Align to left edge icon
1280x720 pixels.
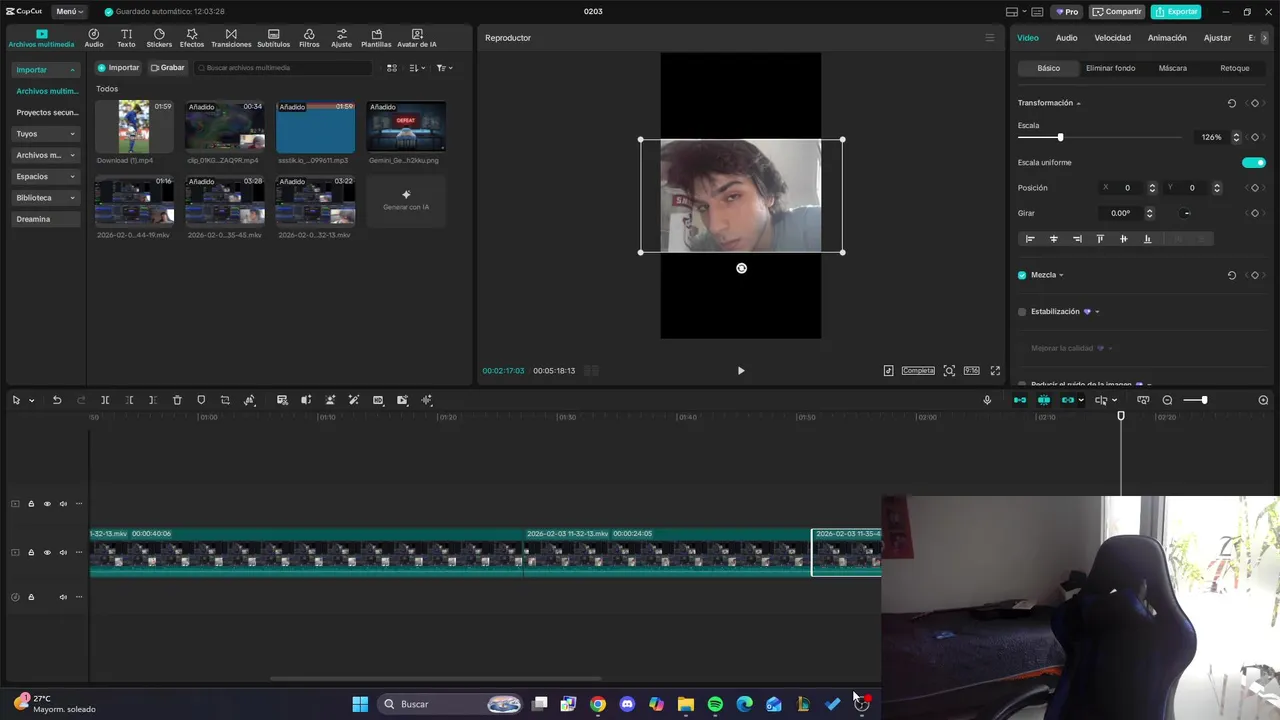click(x=1030, y=239)
